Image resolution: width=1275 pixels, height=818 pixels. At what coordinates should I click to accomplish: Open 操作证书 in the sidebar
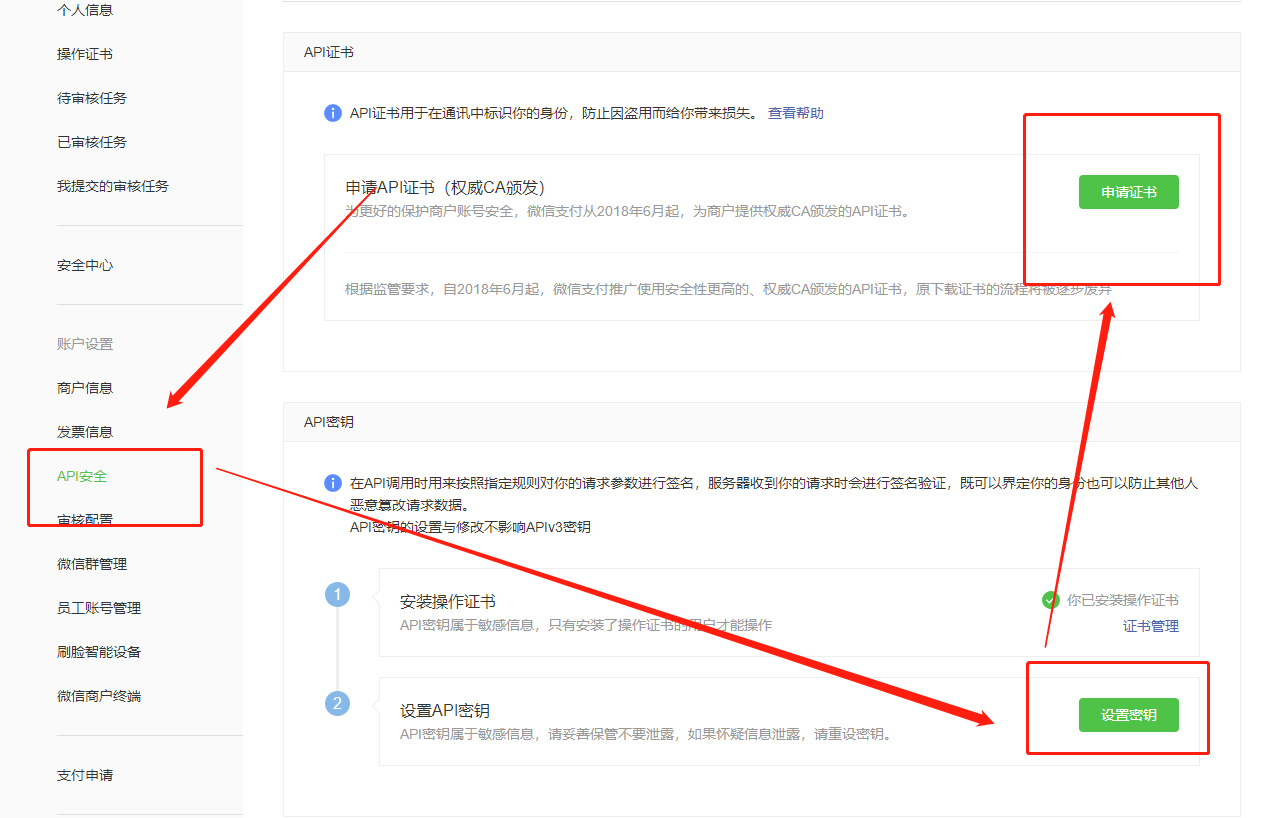(85, 54)
